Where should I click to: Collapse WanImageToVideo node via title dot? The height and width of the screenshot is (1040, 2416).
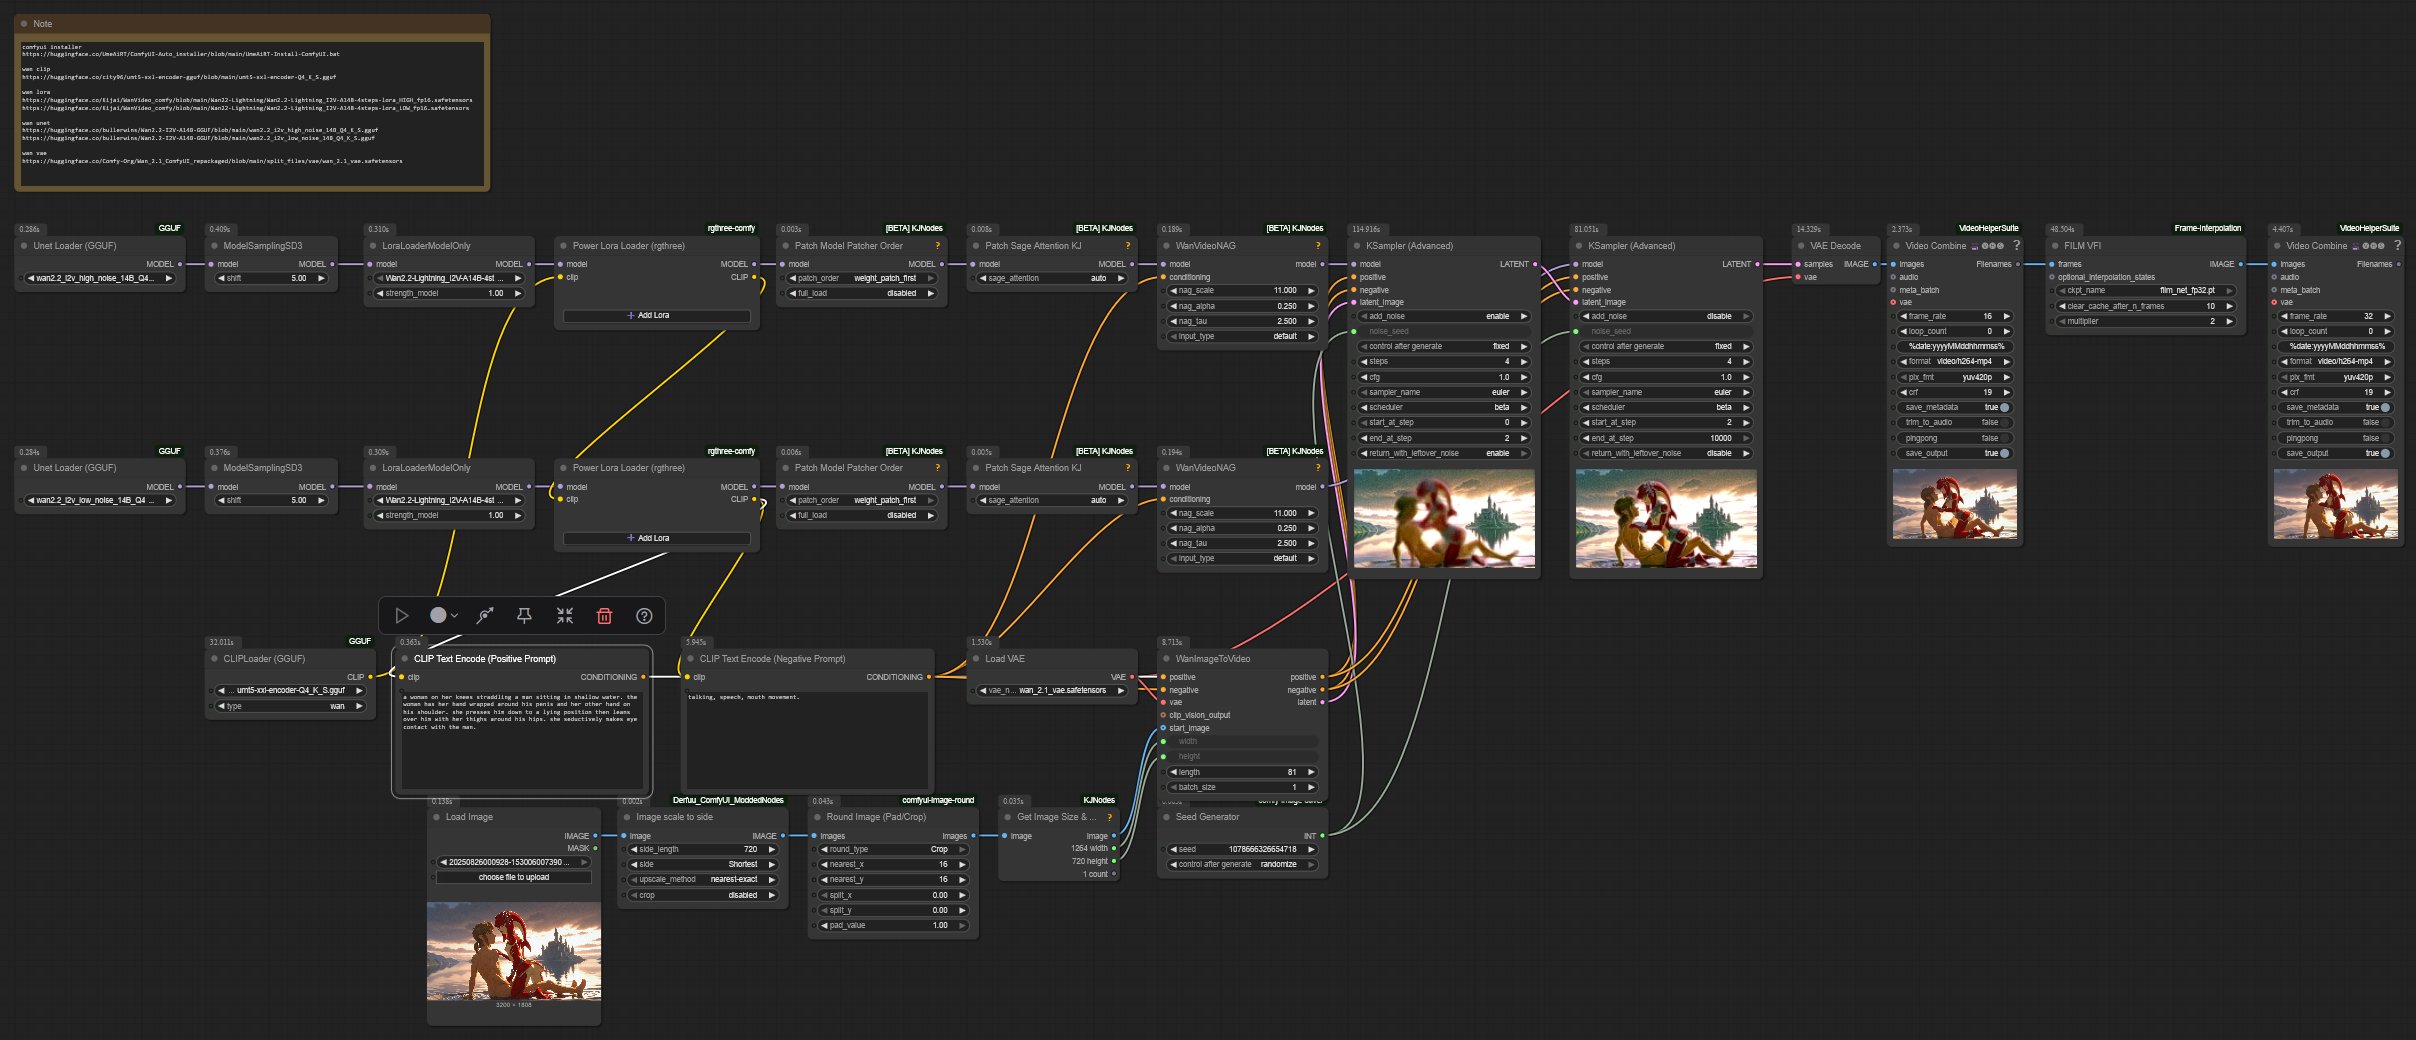pos(1166,659)
